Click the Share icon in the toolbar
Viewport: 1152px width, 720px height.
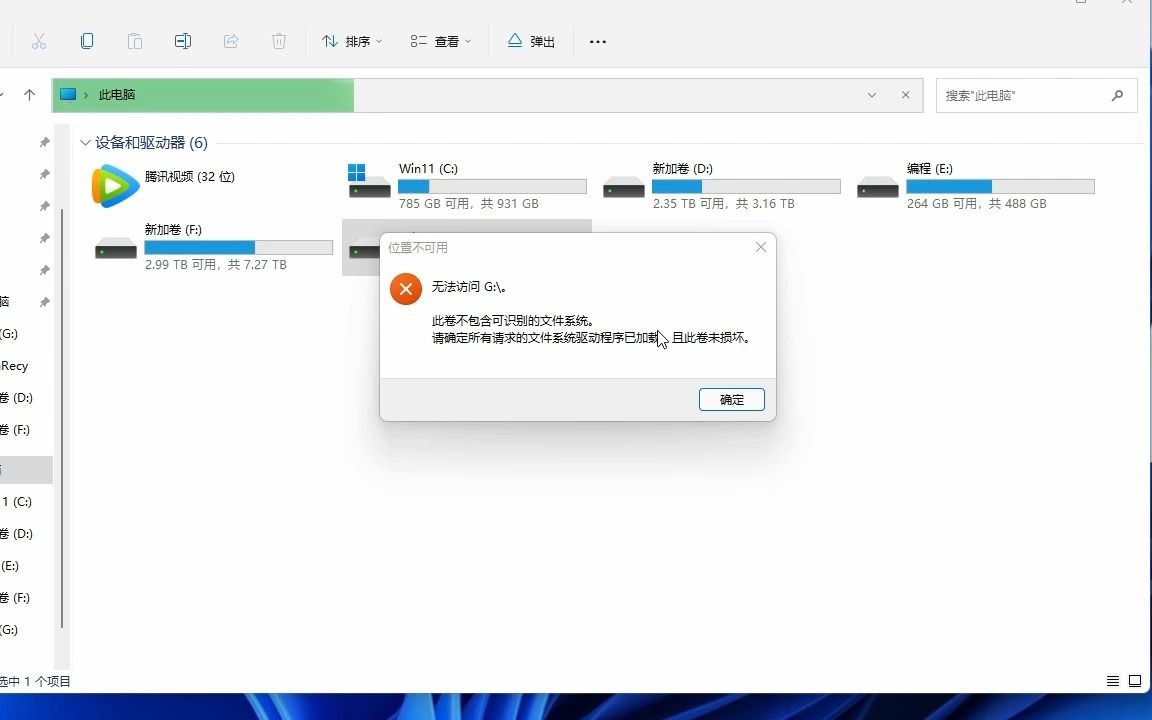coord(230,41)
